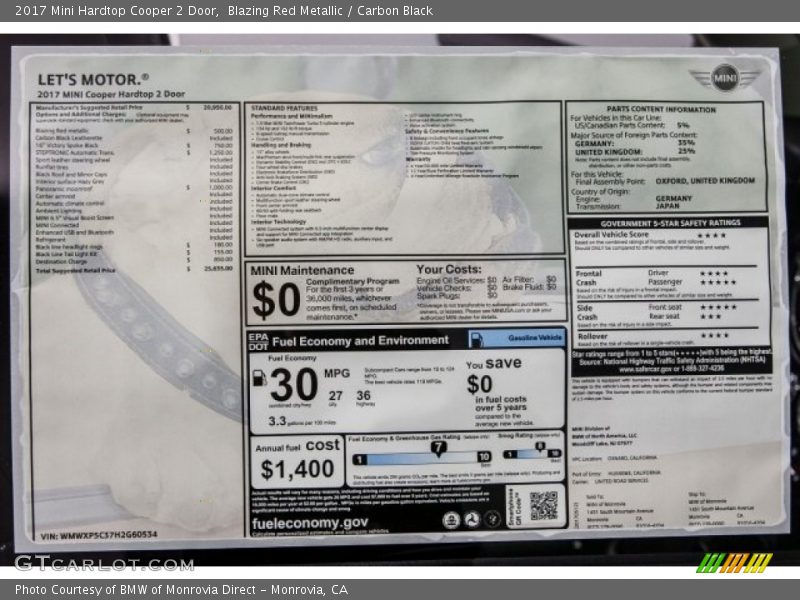This screenshot has height=600, width=800.
Task: Select the VIN: WMWXP5C37H2G60534 text
Action: pos(99,535)
